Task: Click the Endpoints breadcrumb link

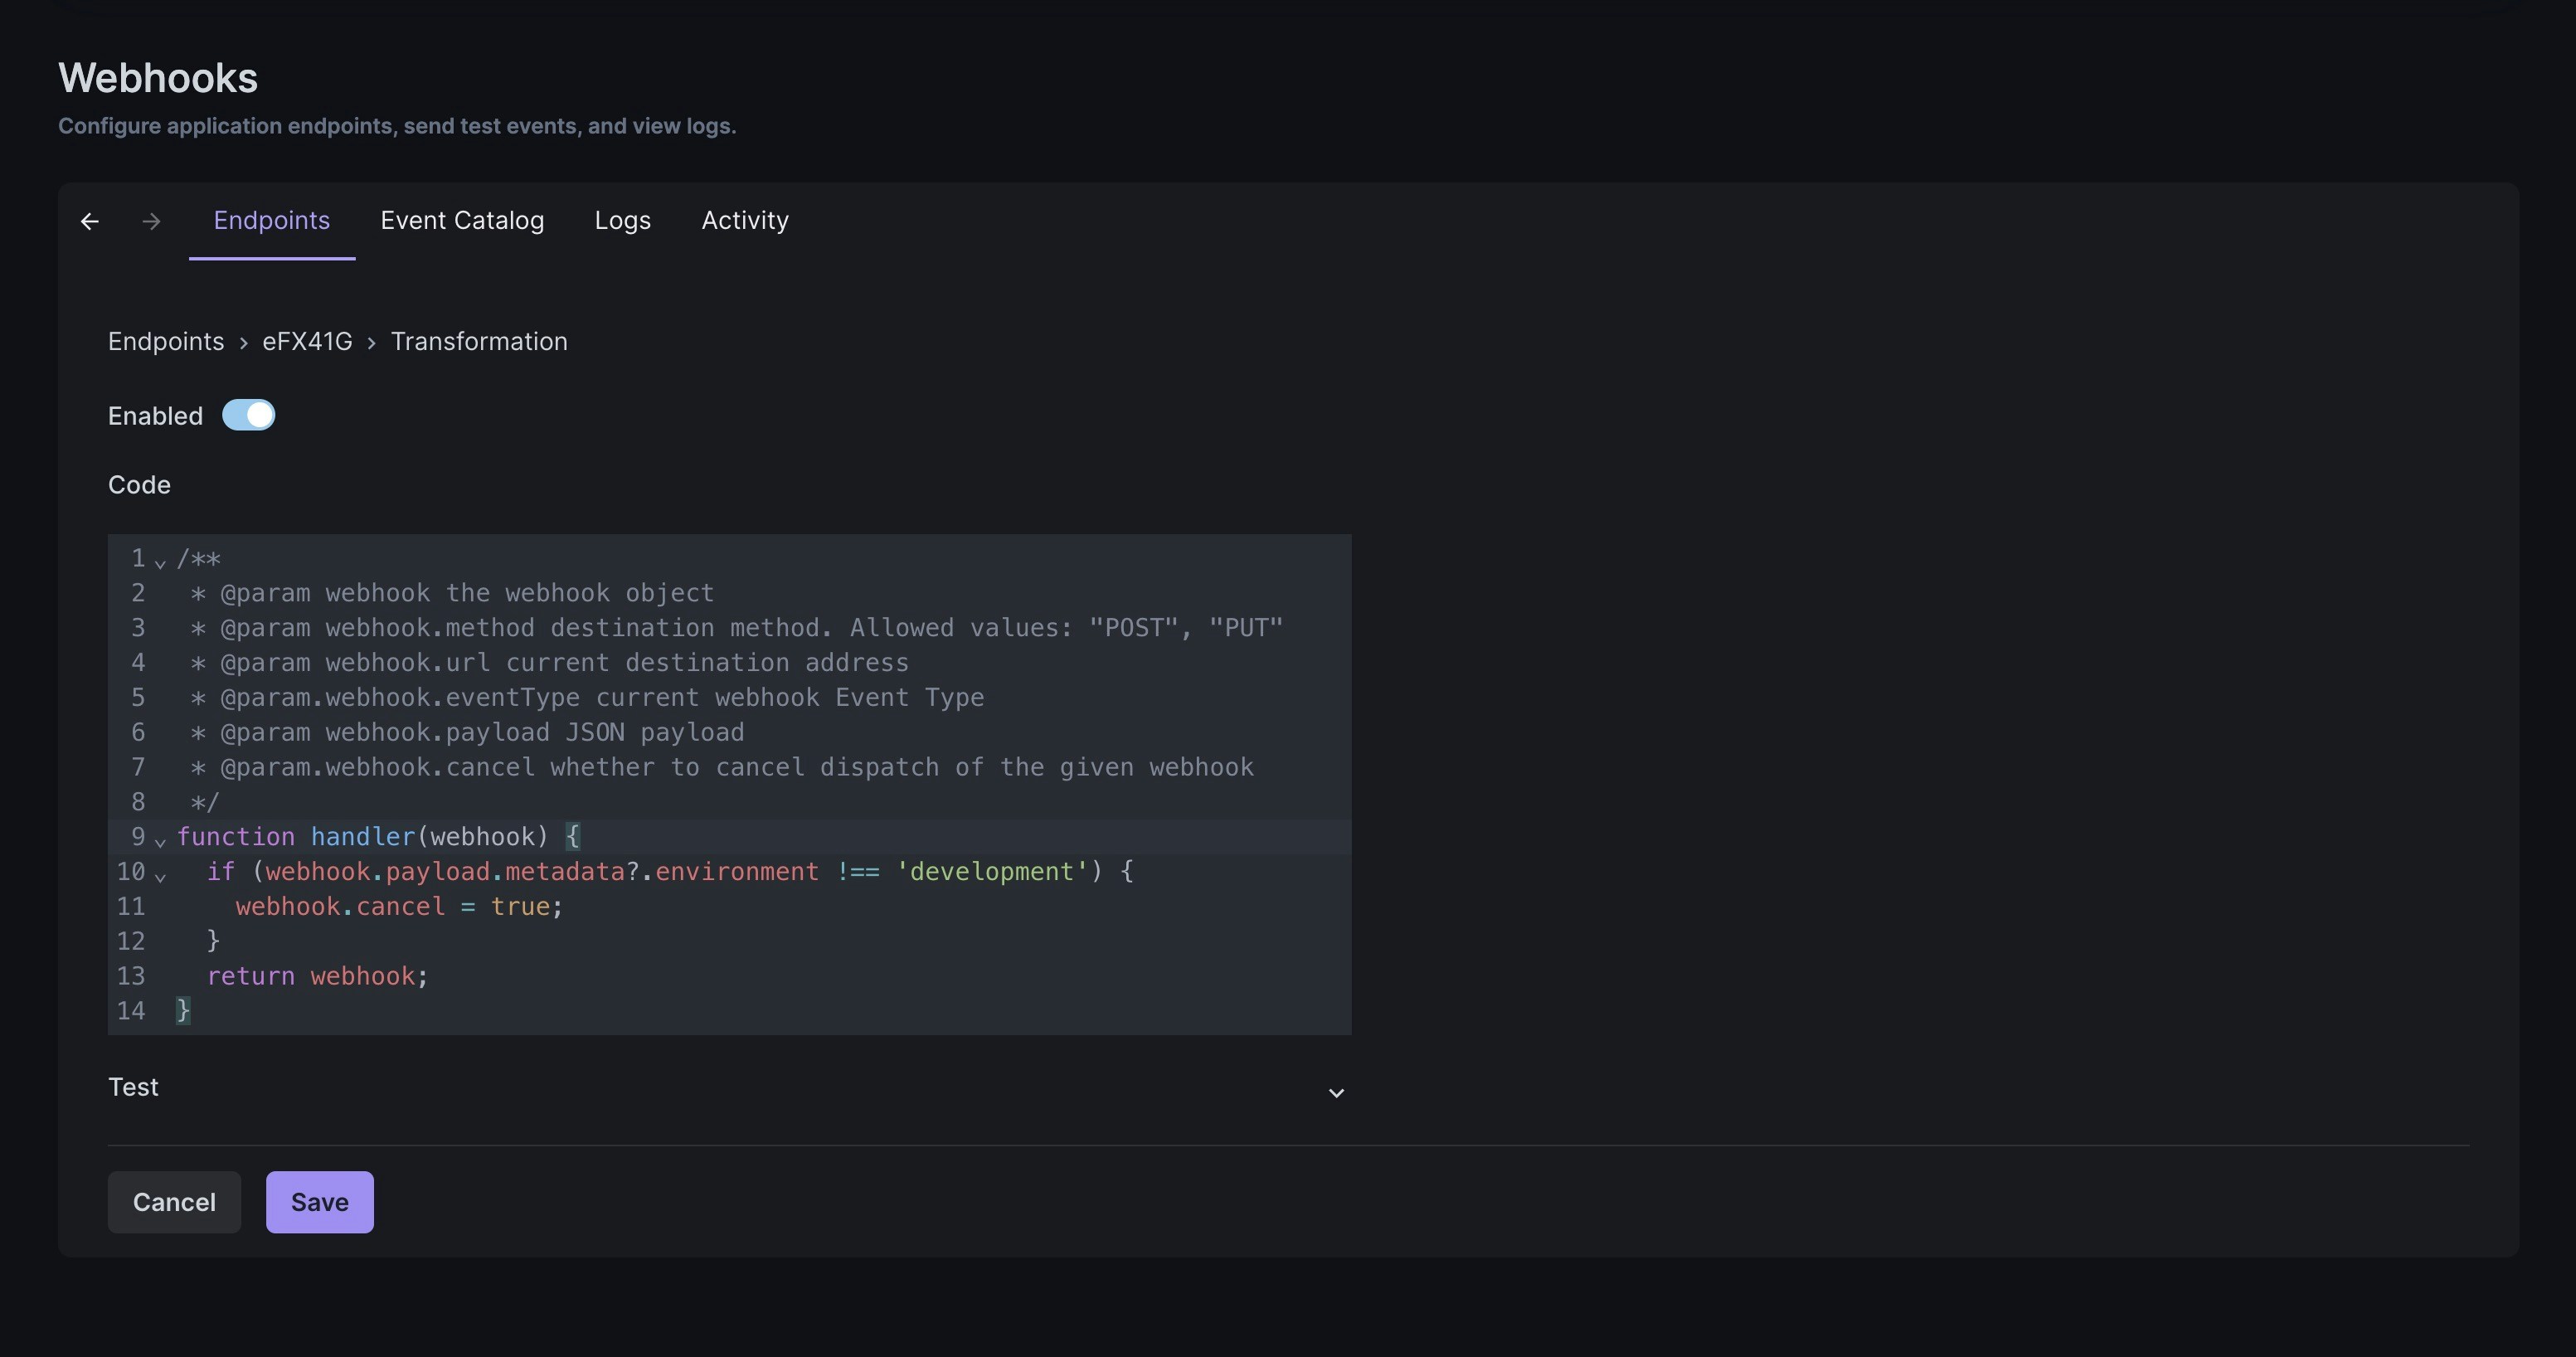Action: click(166, 342)
